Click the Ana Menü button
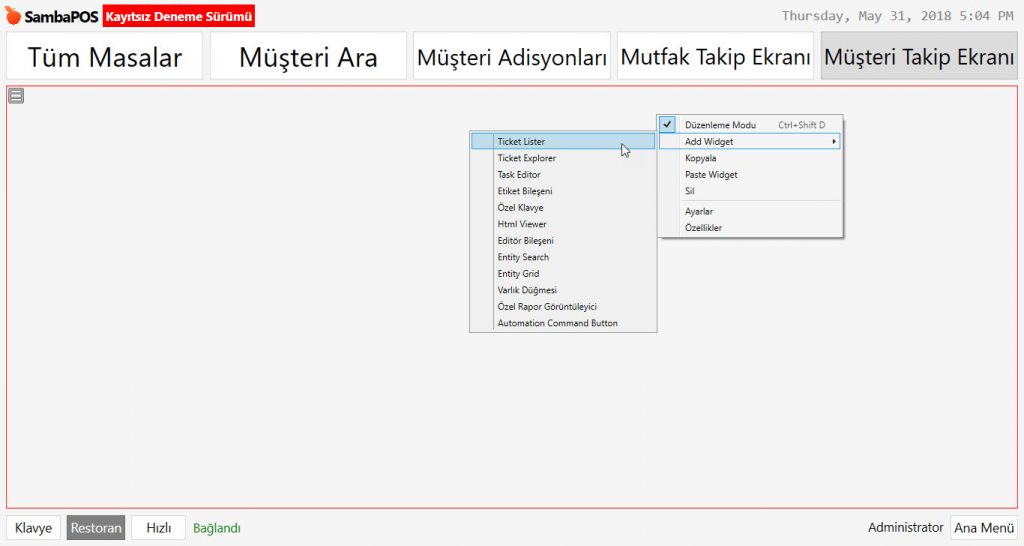 pyautogui.click(x=984, y=528)
